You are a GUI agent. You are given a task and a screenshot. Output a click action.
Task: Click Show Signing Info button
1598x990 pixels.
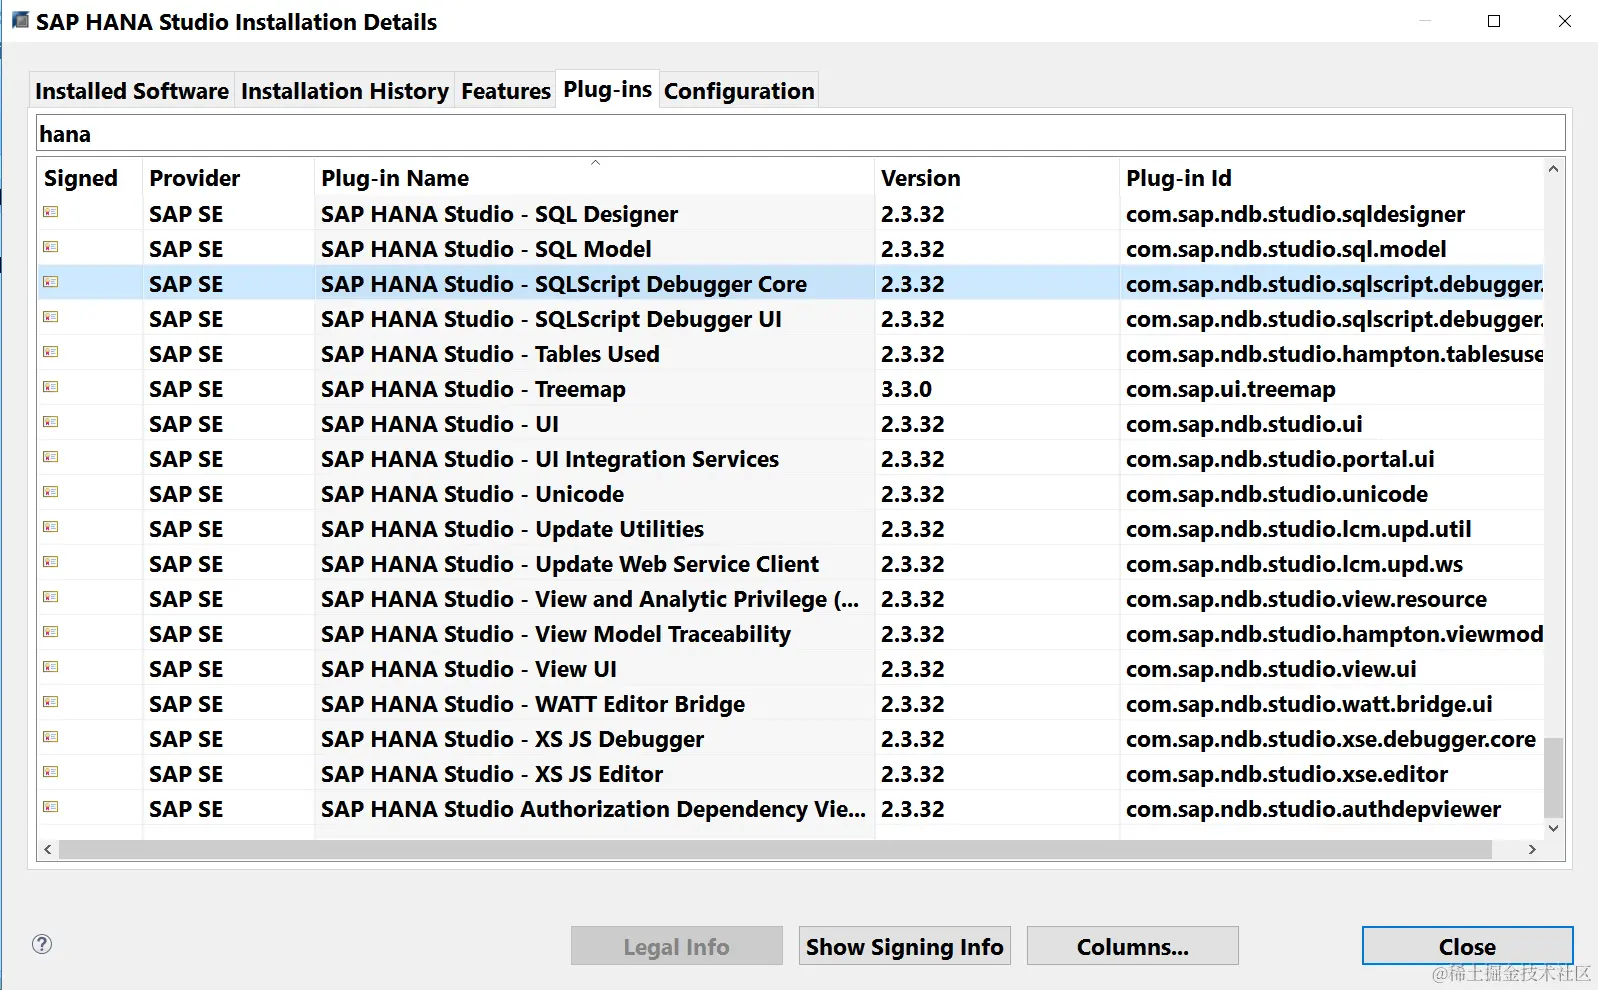tap(905, 946)
